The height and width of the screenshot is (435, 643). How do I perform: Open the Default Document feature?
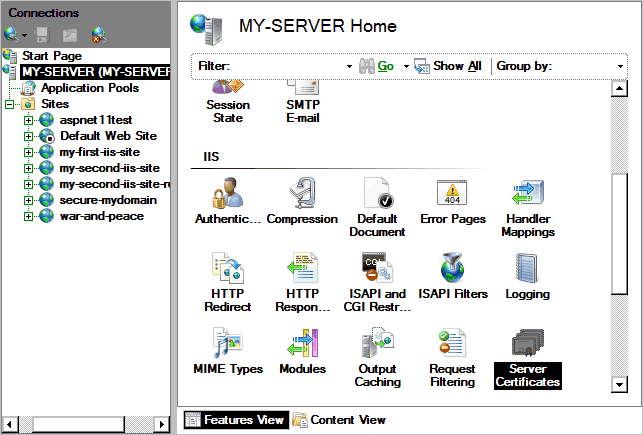(x=377, y=207)
